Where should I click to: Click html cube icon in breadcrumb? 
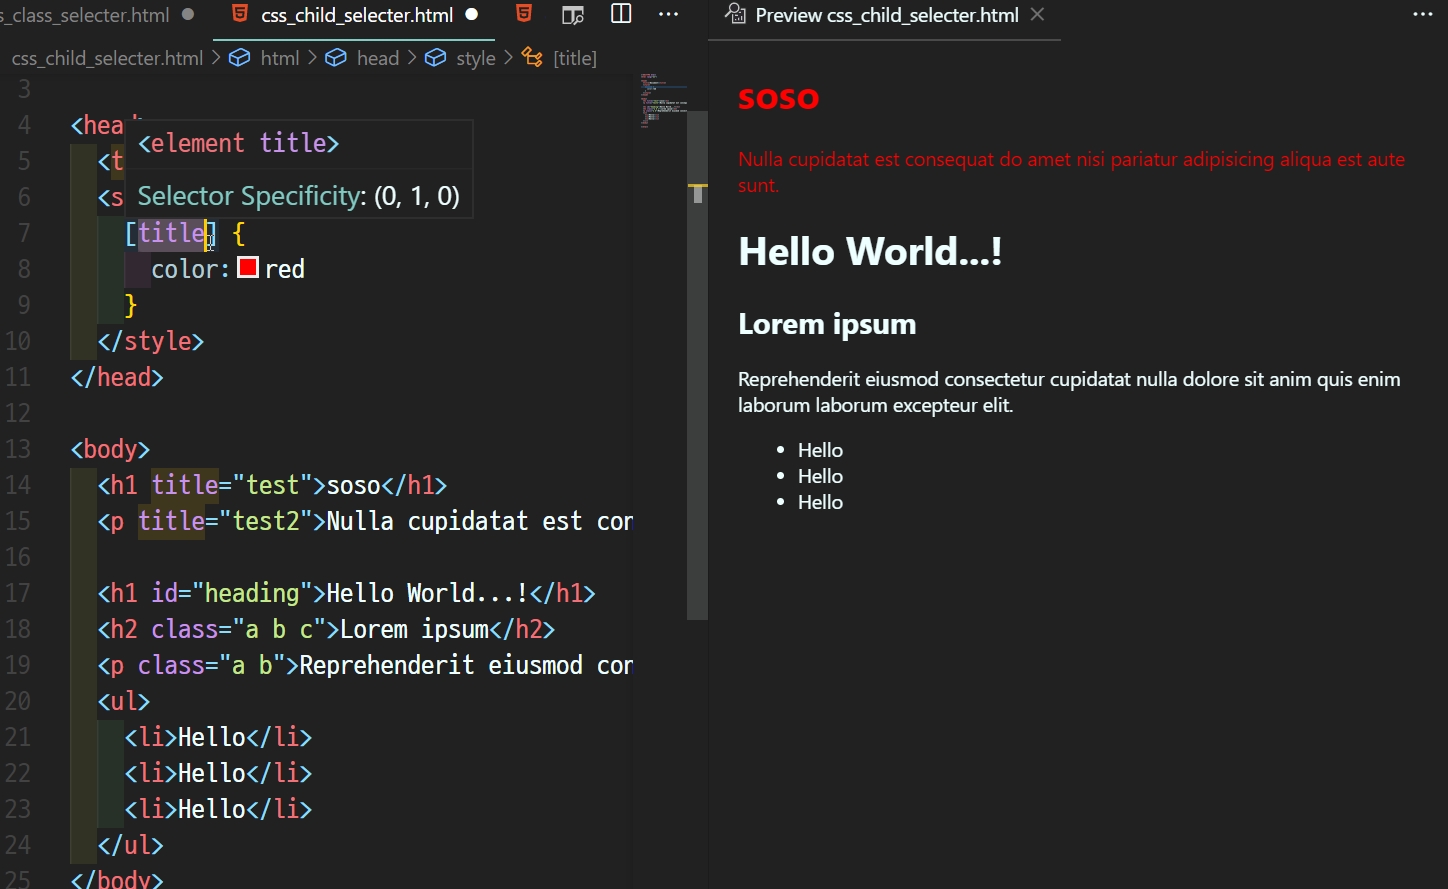[x=239, y=58]
